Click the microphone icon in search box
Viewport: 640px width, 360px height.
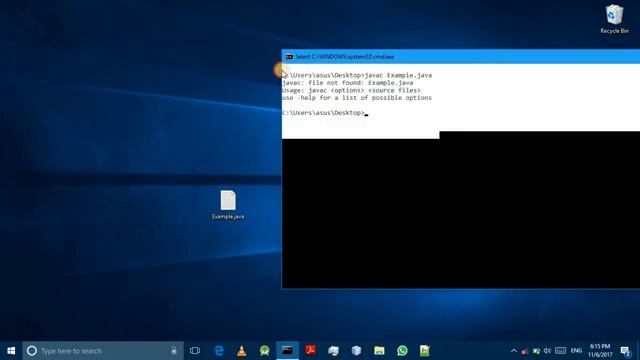pyautogui.click(x=174, y=351)
